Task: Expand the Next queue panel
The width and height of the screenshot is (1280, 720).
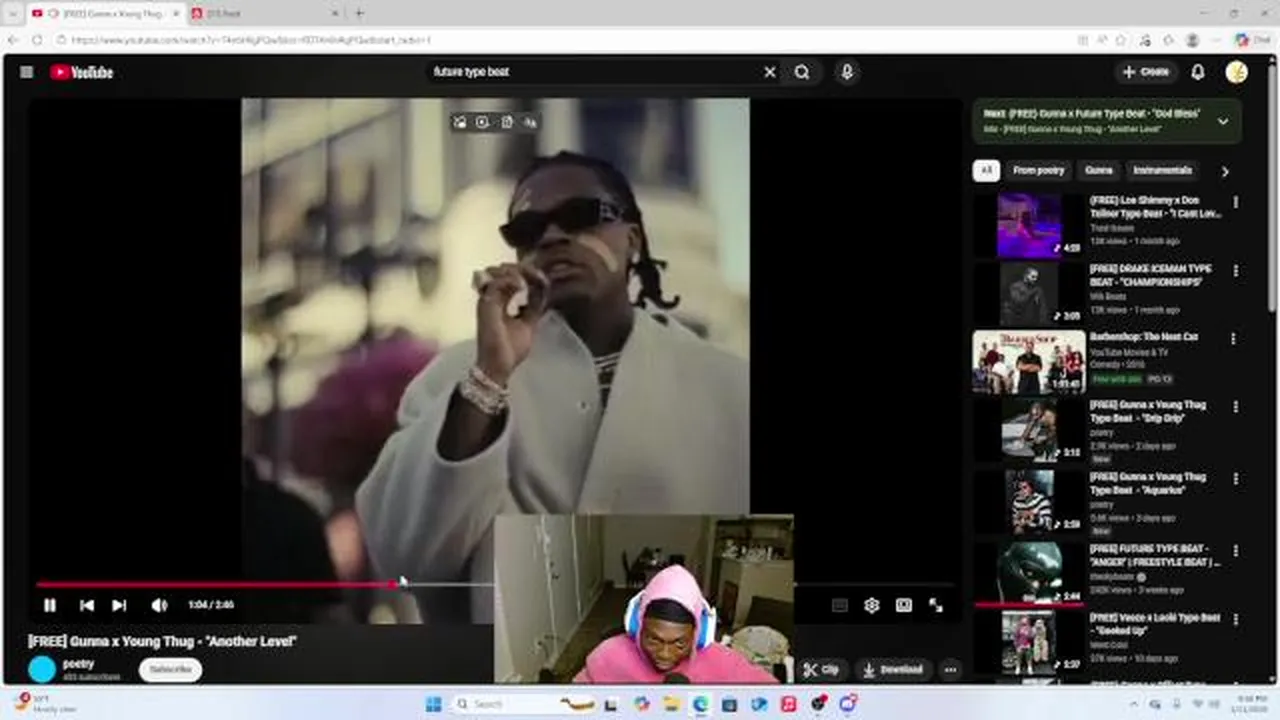Action: [1223, 121]
